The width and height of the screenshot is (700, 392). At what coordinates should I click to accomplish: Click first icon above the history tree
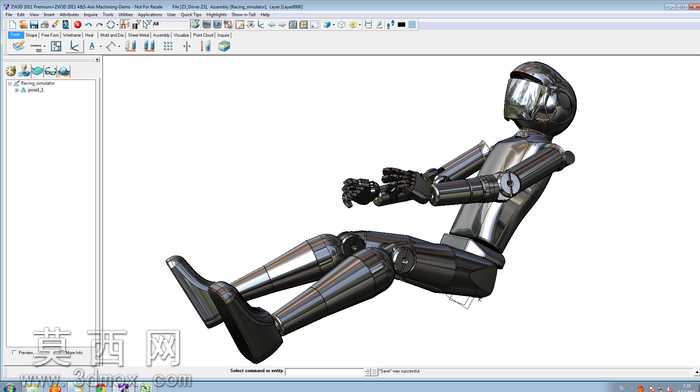click(x=11, y=71)
